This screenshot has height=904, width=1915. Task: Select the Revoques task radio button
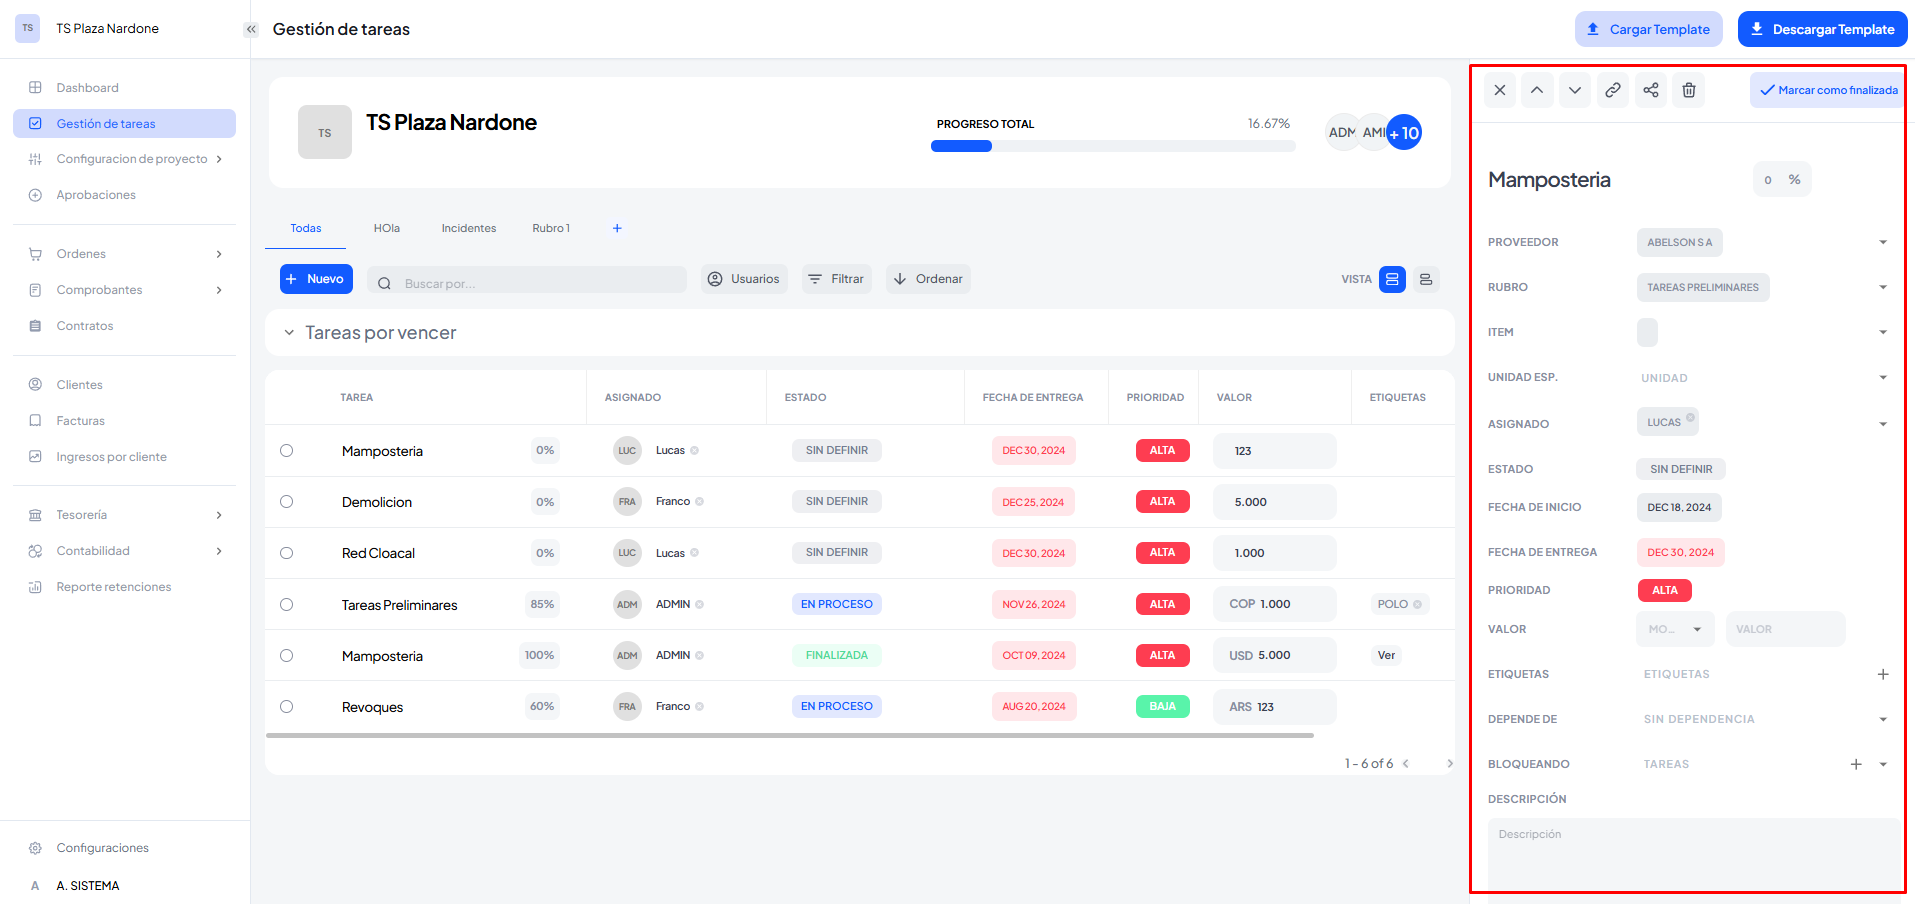point(287,707)
